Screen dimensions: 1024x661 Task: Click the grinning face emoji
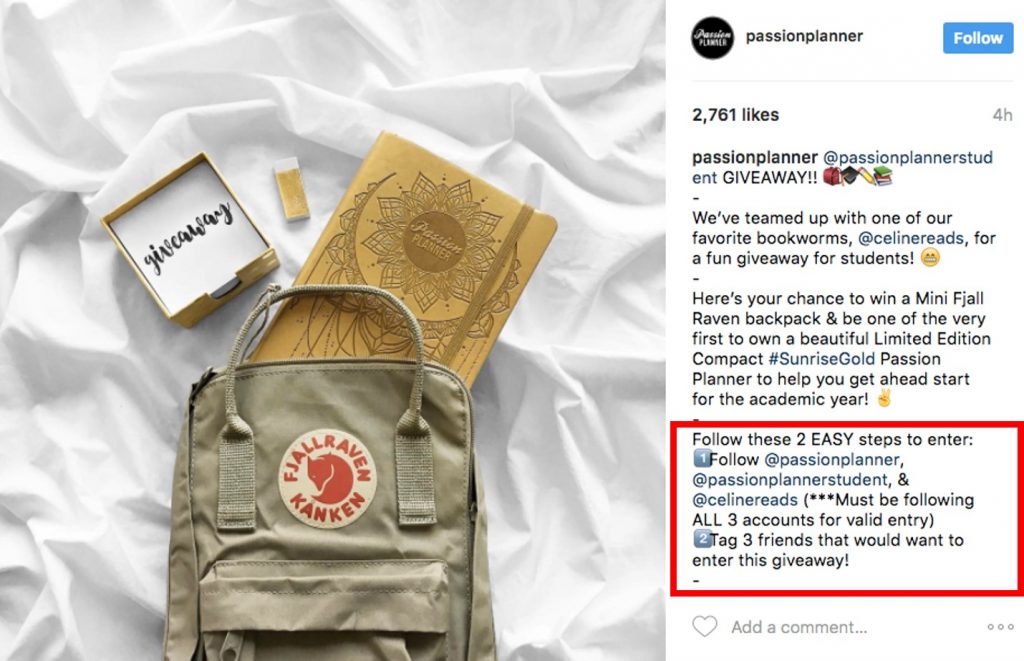click(x=930, y=257)
